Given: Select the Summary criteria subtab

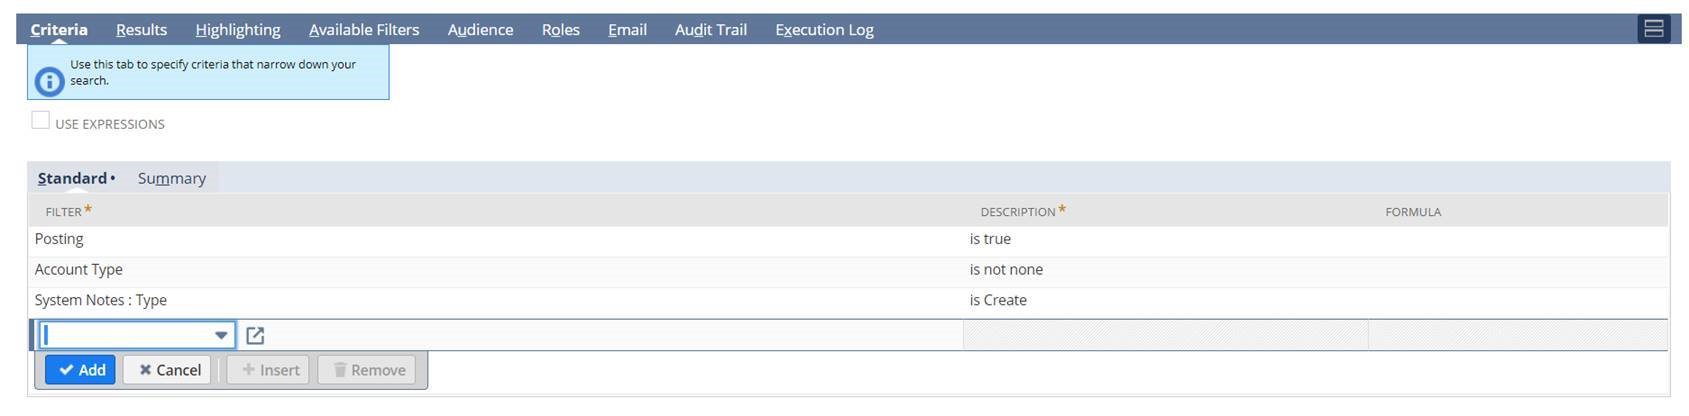Looking at the screenshot, I should [x=171, y=178].
